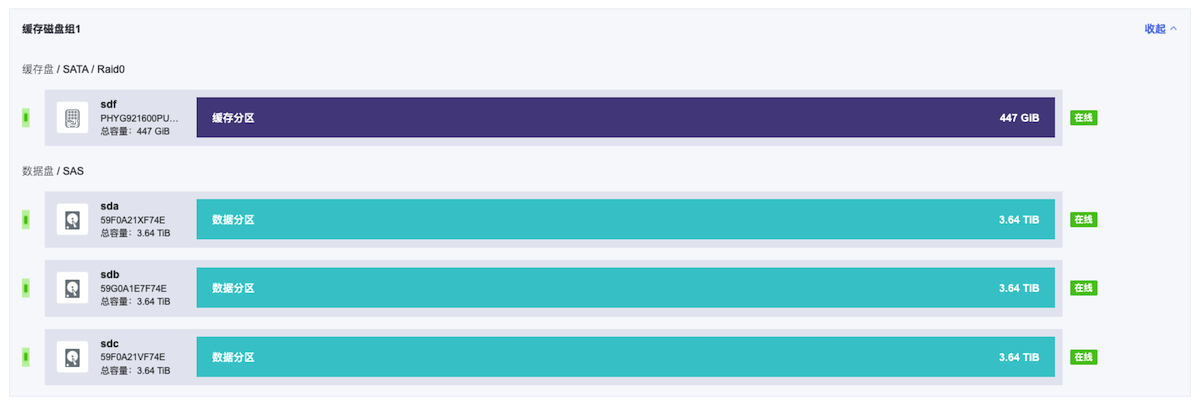The height and width of the screenshot is (402, 1200).
Task: Click the 在线 badge for sdb
Action: click(x=1084, y=288)
